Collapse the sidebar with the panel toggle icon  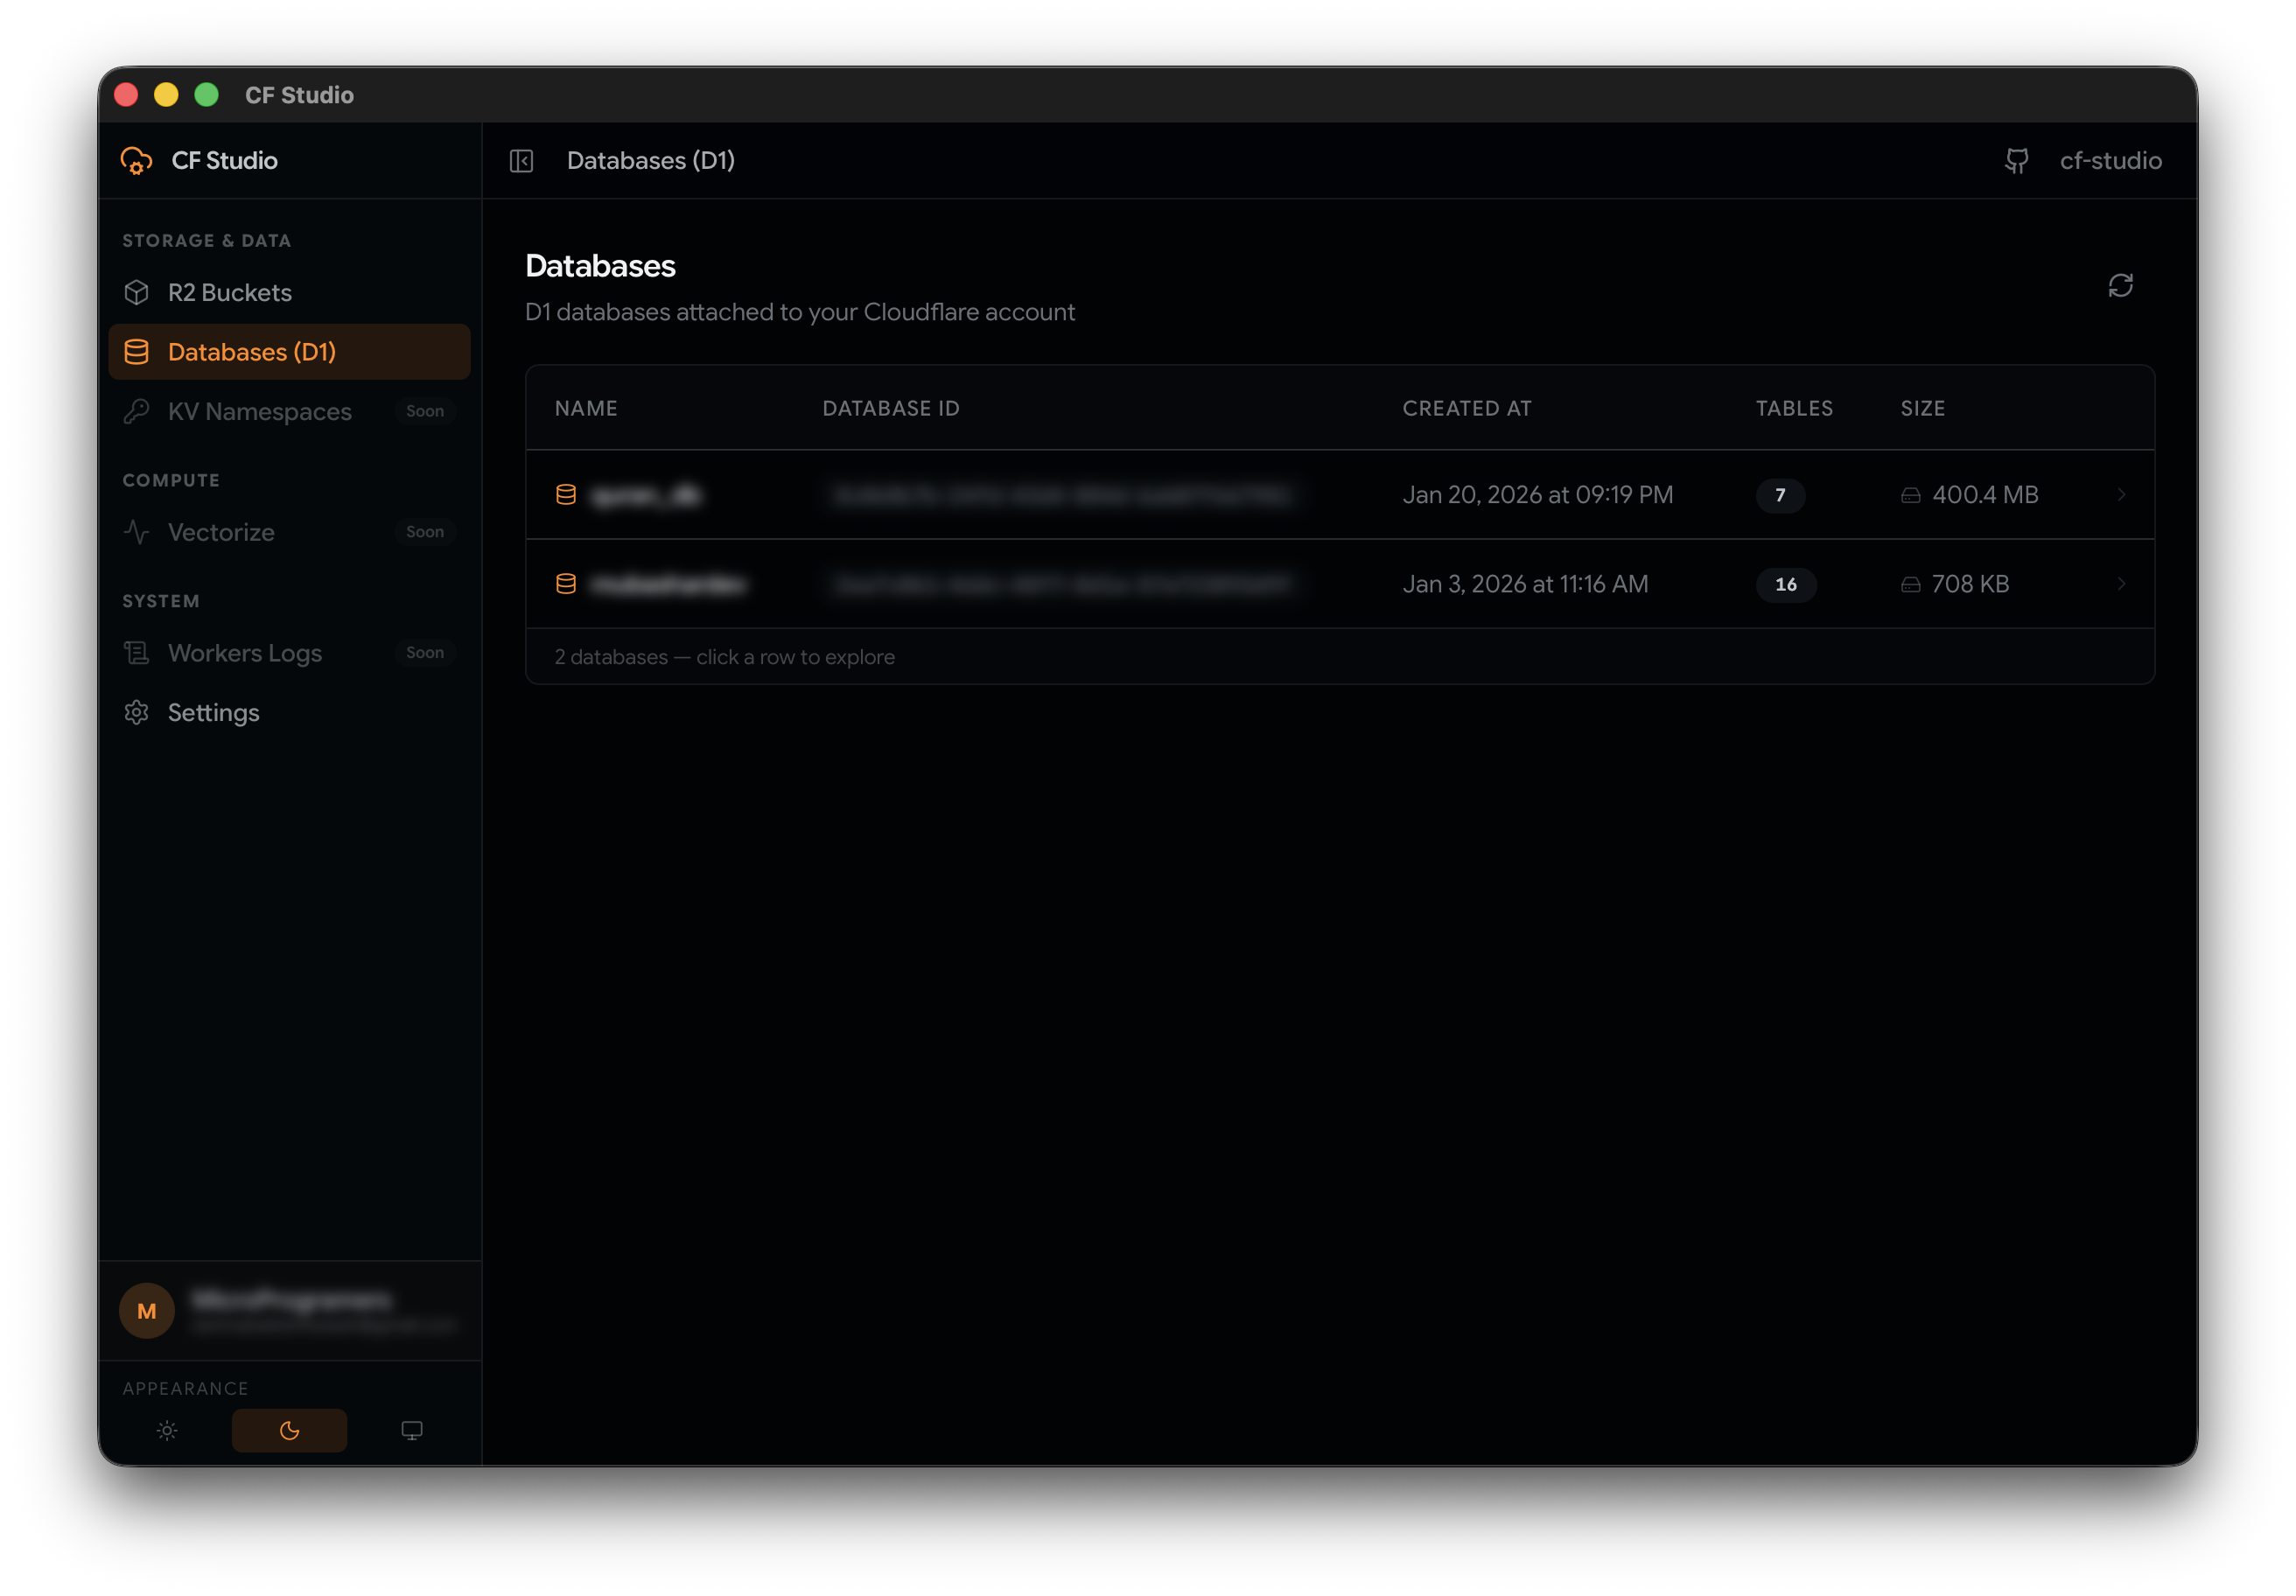point(522,161)
